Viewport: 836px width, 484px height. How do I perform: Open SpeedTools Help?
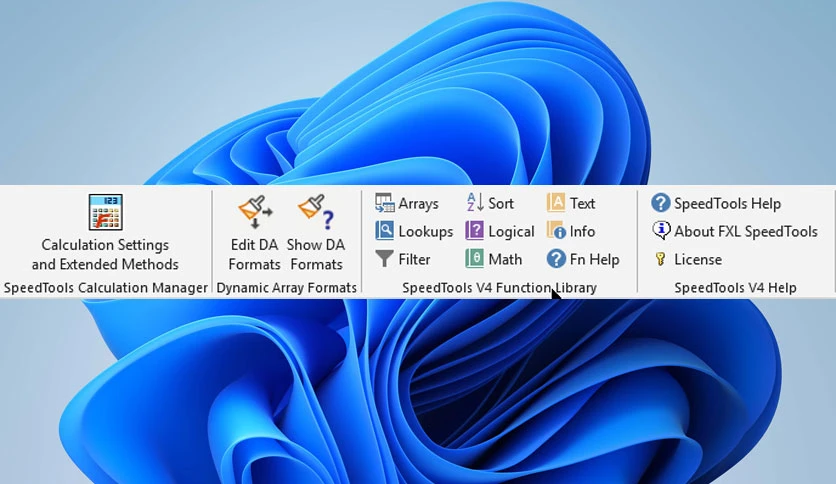716,204
